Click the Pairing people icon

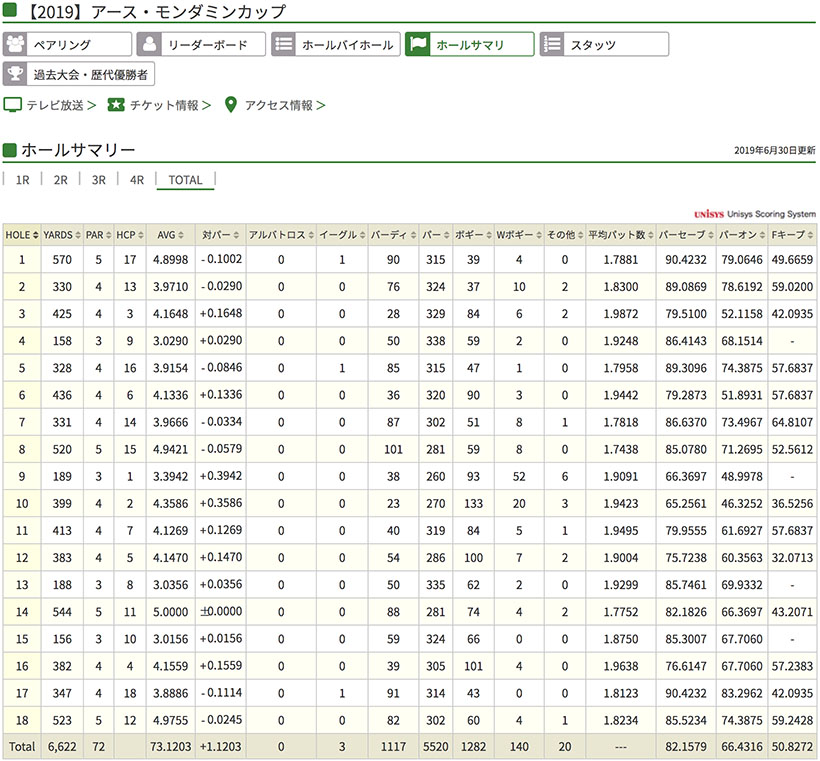16,45
